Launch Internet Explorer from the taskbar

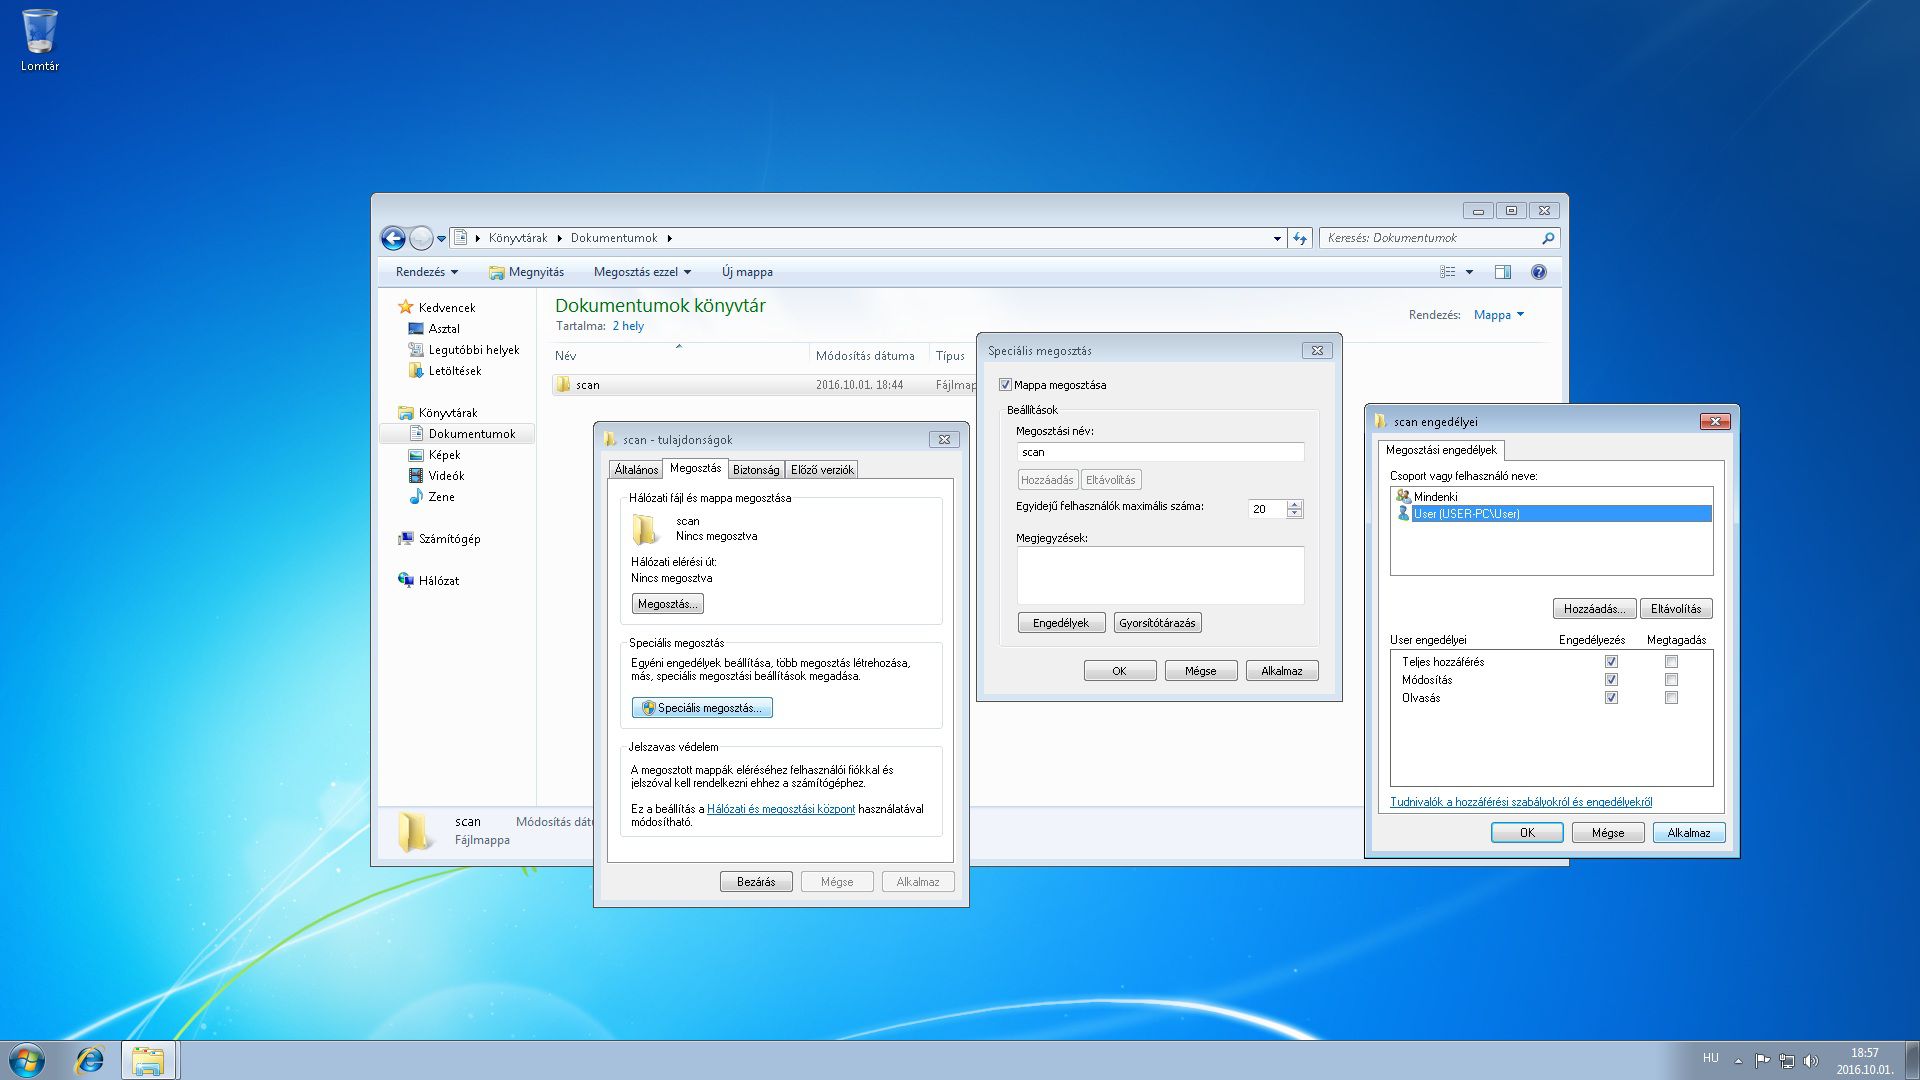89,1060
